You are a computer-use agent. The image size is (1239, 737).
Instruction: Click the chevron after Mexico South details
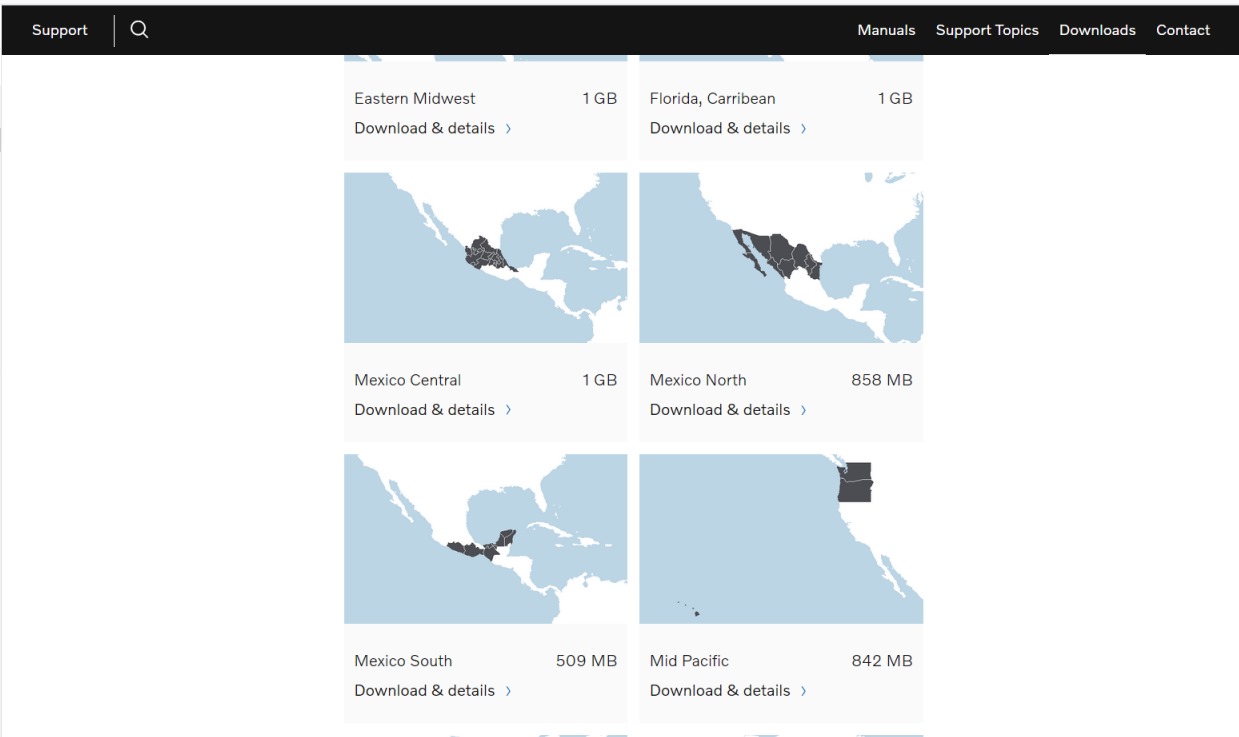click(508, 691)
